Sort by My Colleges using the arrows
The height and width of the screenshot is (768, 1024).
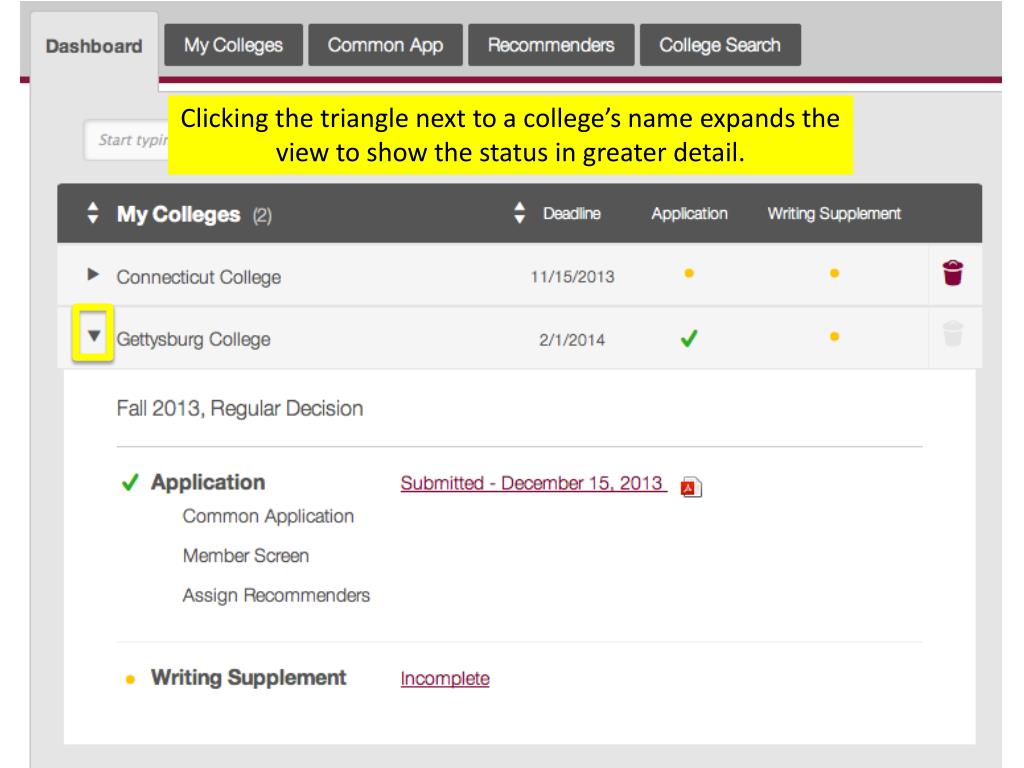click(x=93, y=213)
